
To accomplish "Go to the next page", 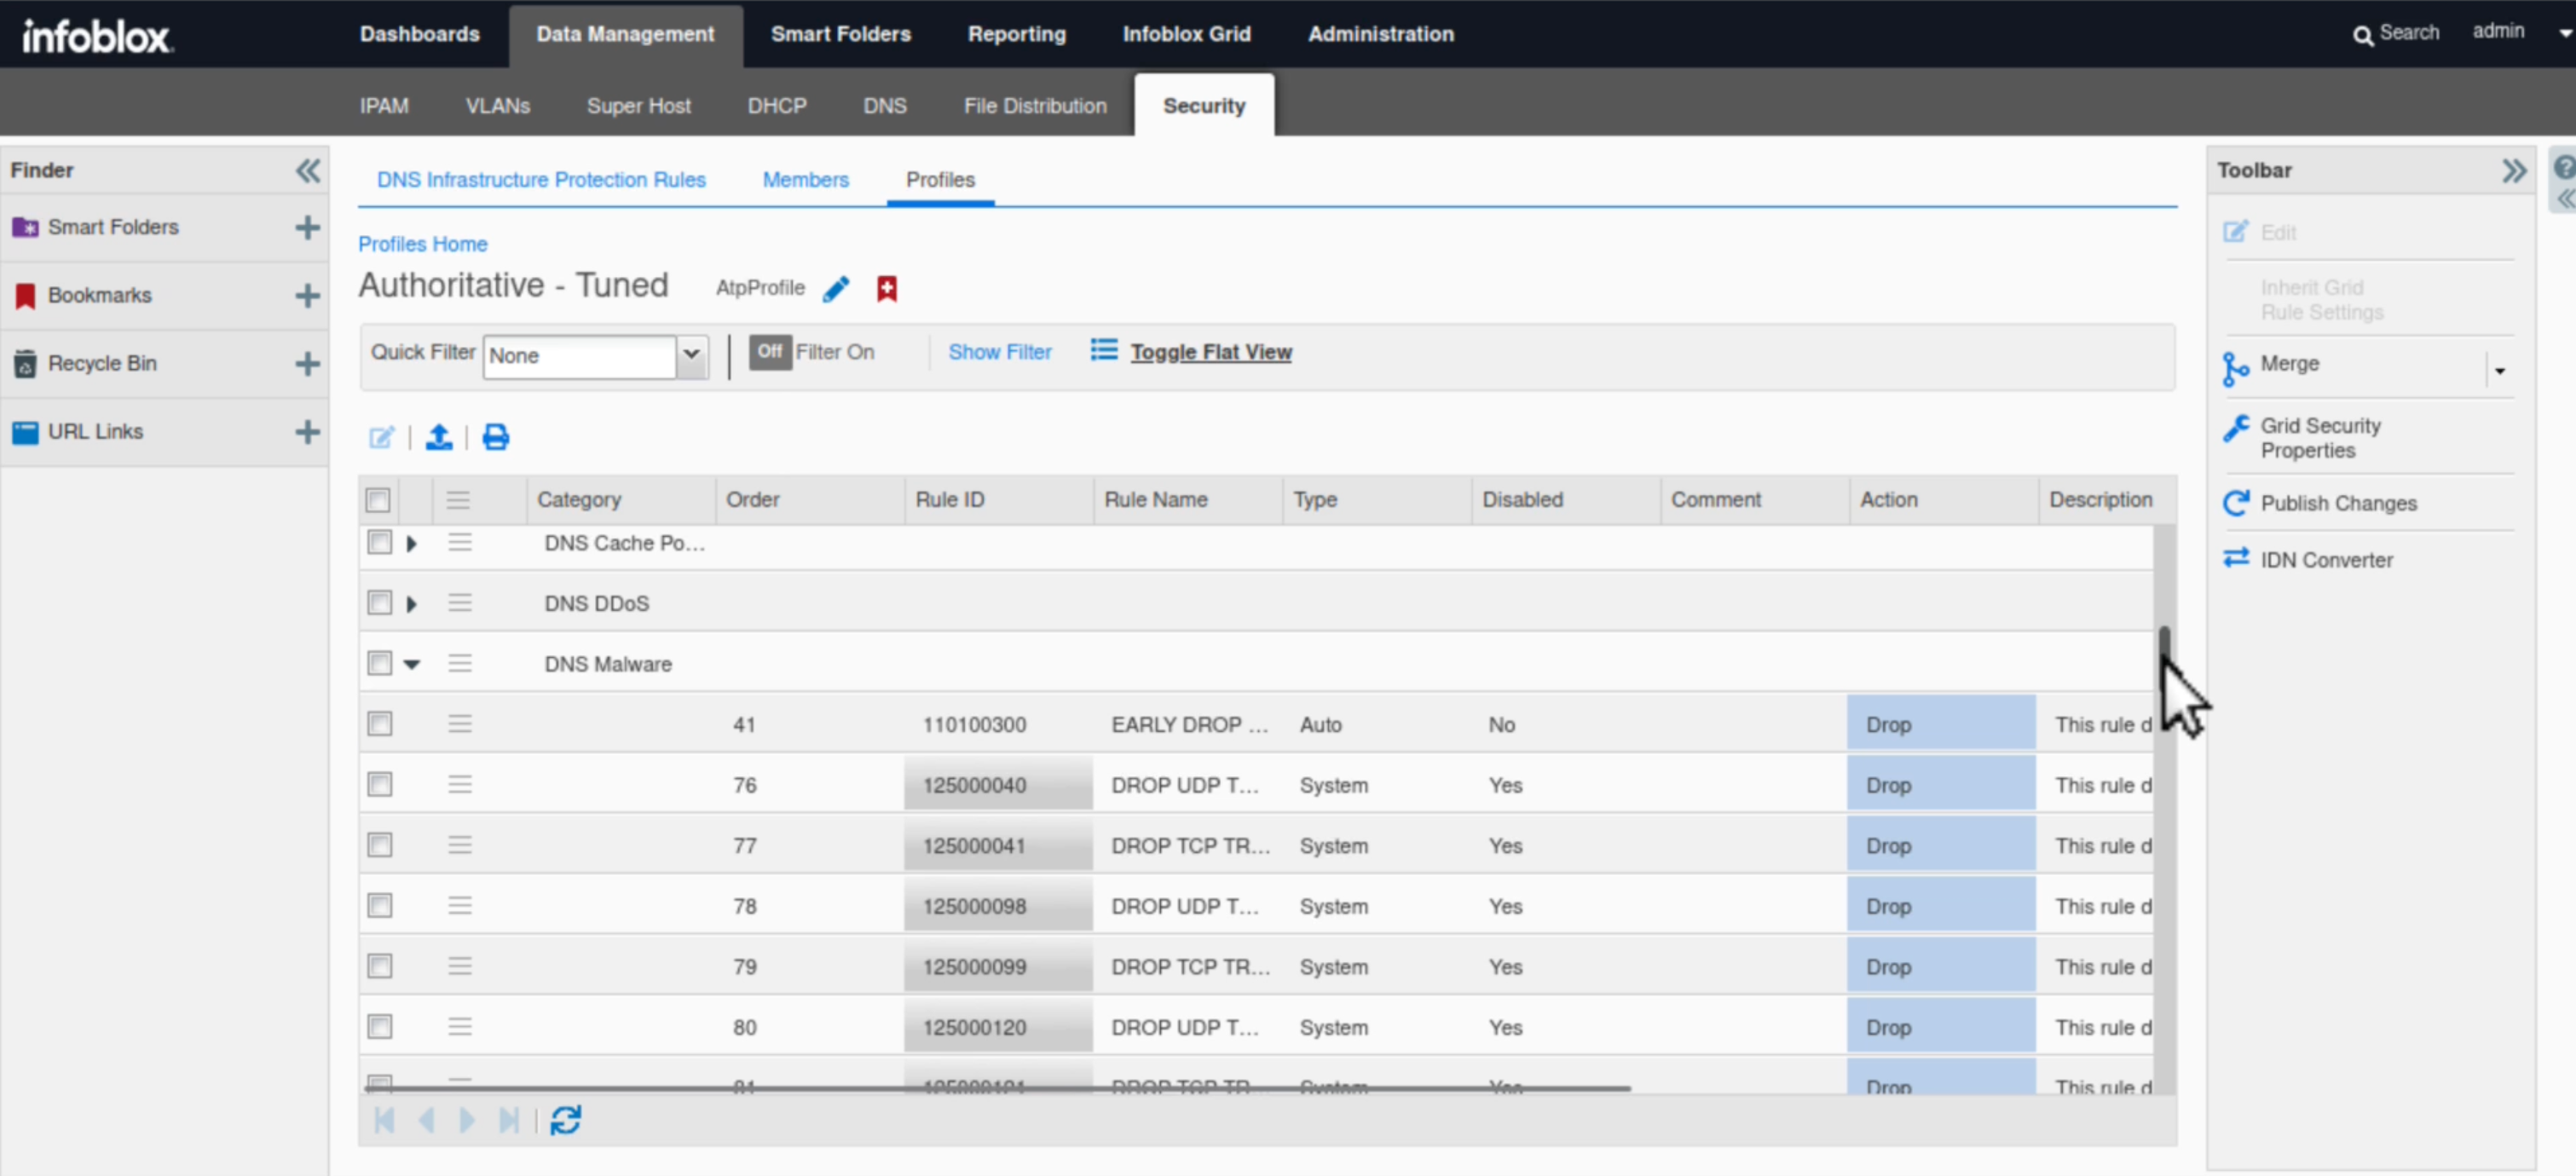I will [x=466, y=1120].
